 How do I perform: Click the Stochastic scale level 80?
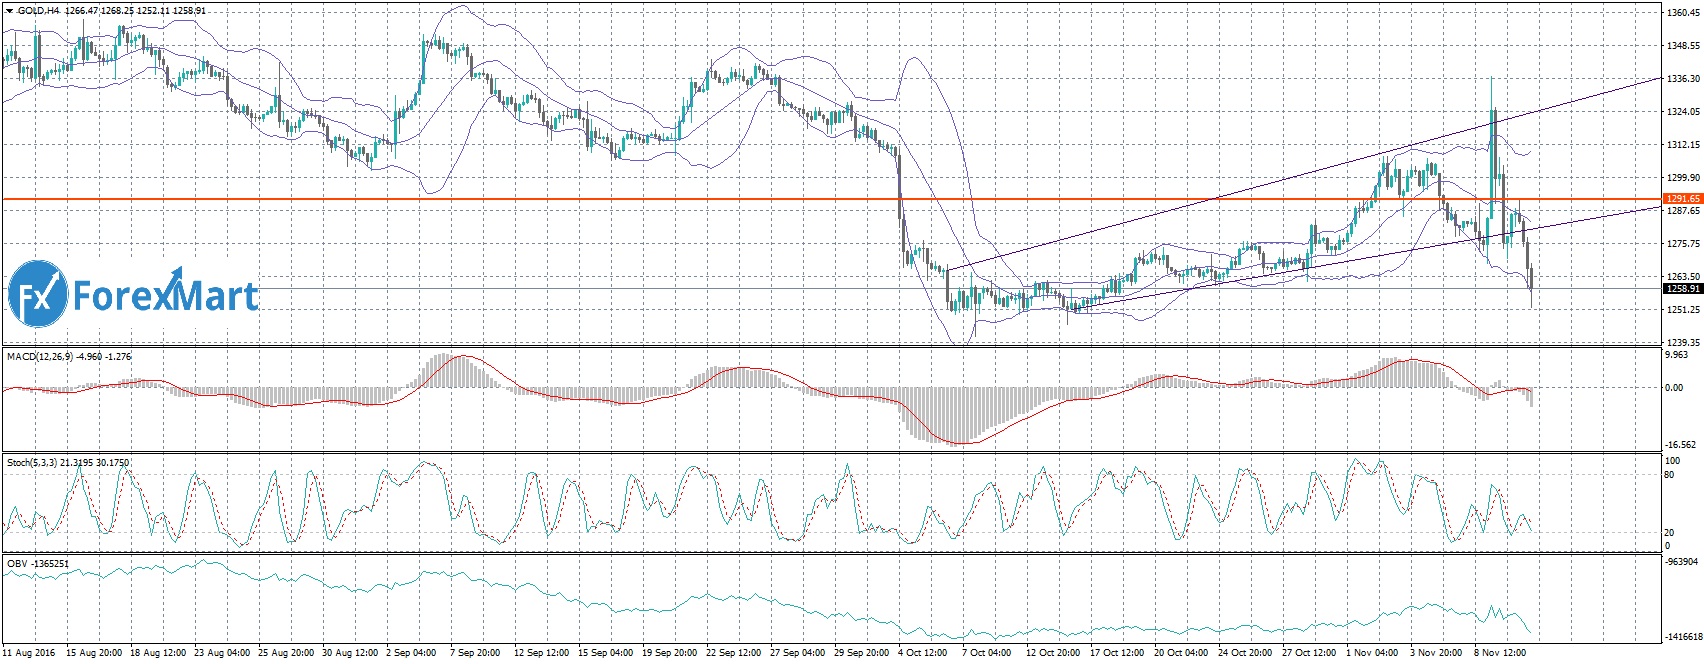pos(1668,475)
